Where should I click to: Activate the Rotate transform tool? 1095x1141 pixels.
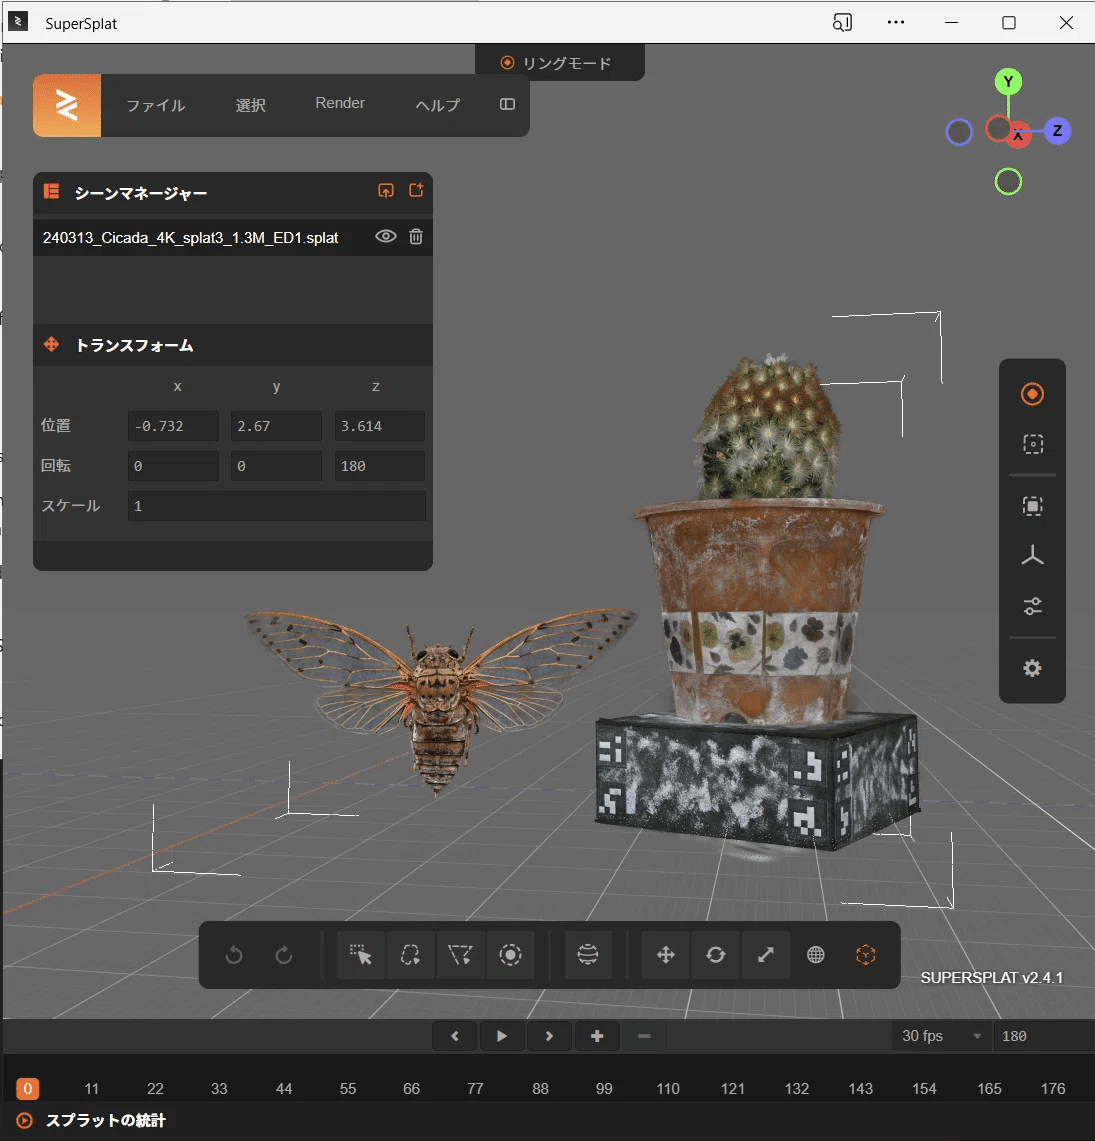716,955
